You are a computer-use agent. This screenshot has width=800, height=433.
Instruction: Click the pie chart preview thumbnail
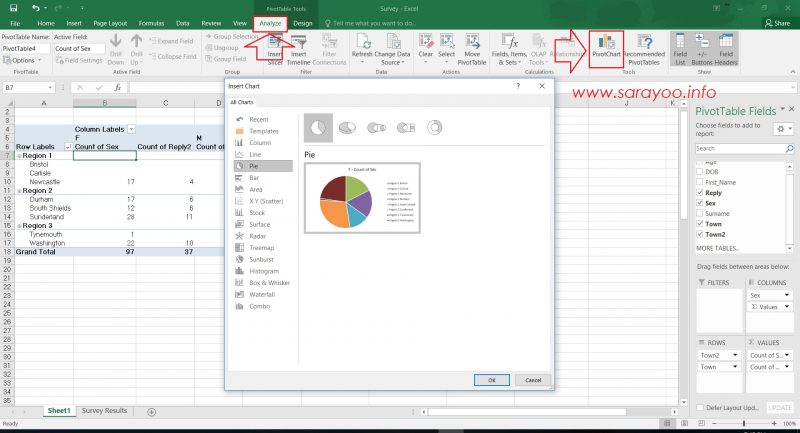pyautogui.click(x=362, y=198)
